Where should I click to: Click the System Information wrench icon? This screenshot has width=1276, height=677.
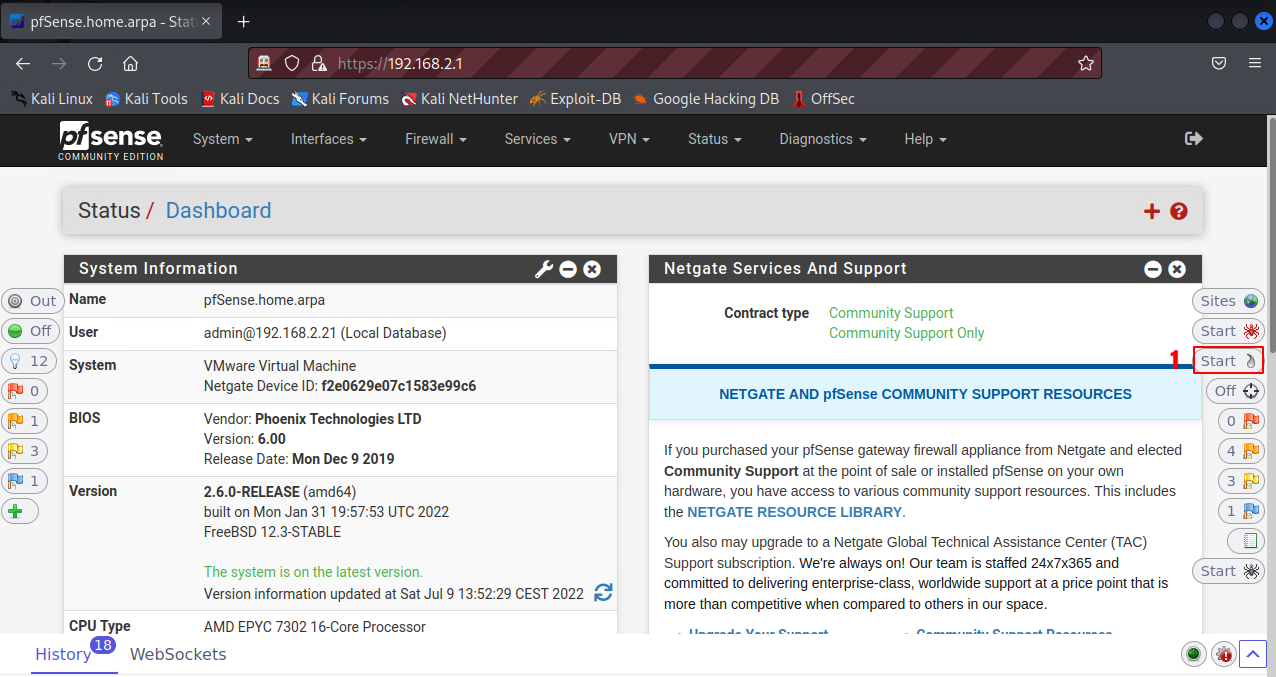[x=544, y=269]
